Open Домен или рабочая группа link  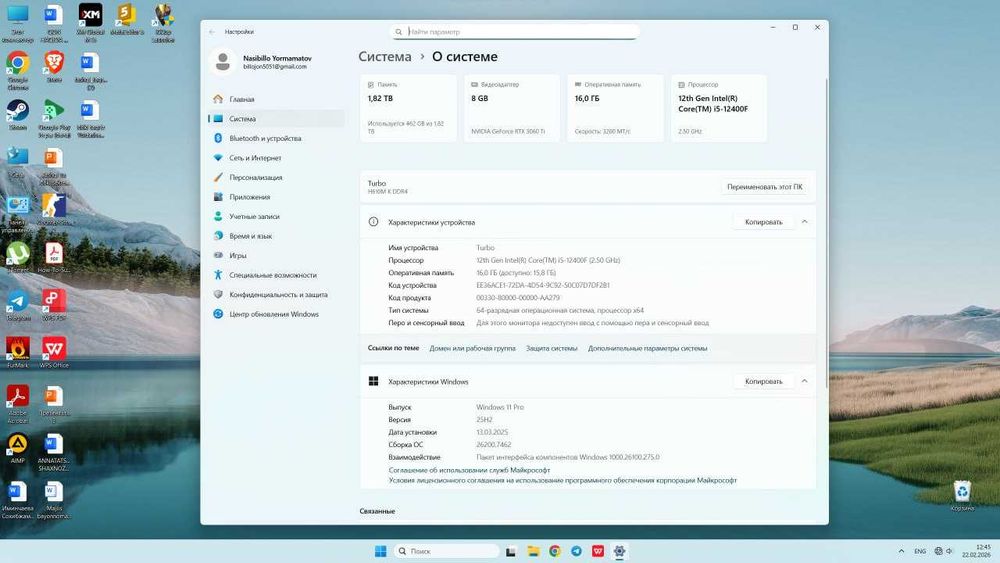click(472, 348)
